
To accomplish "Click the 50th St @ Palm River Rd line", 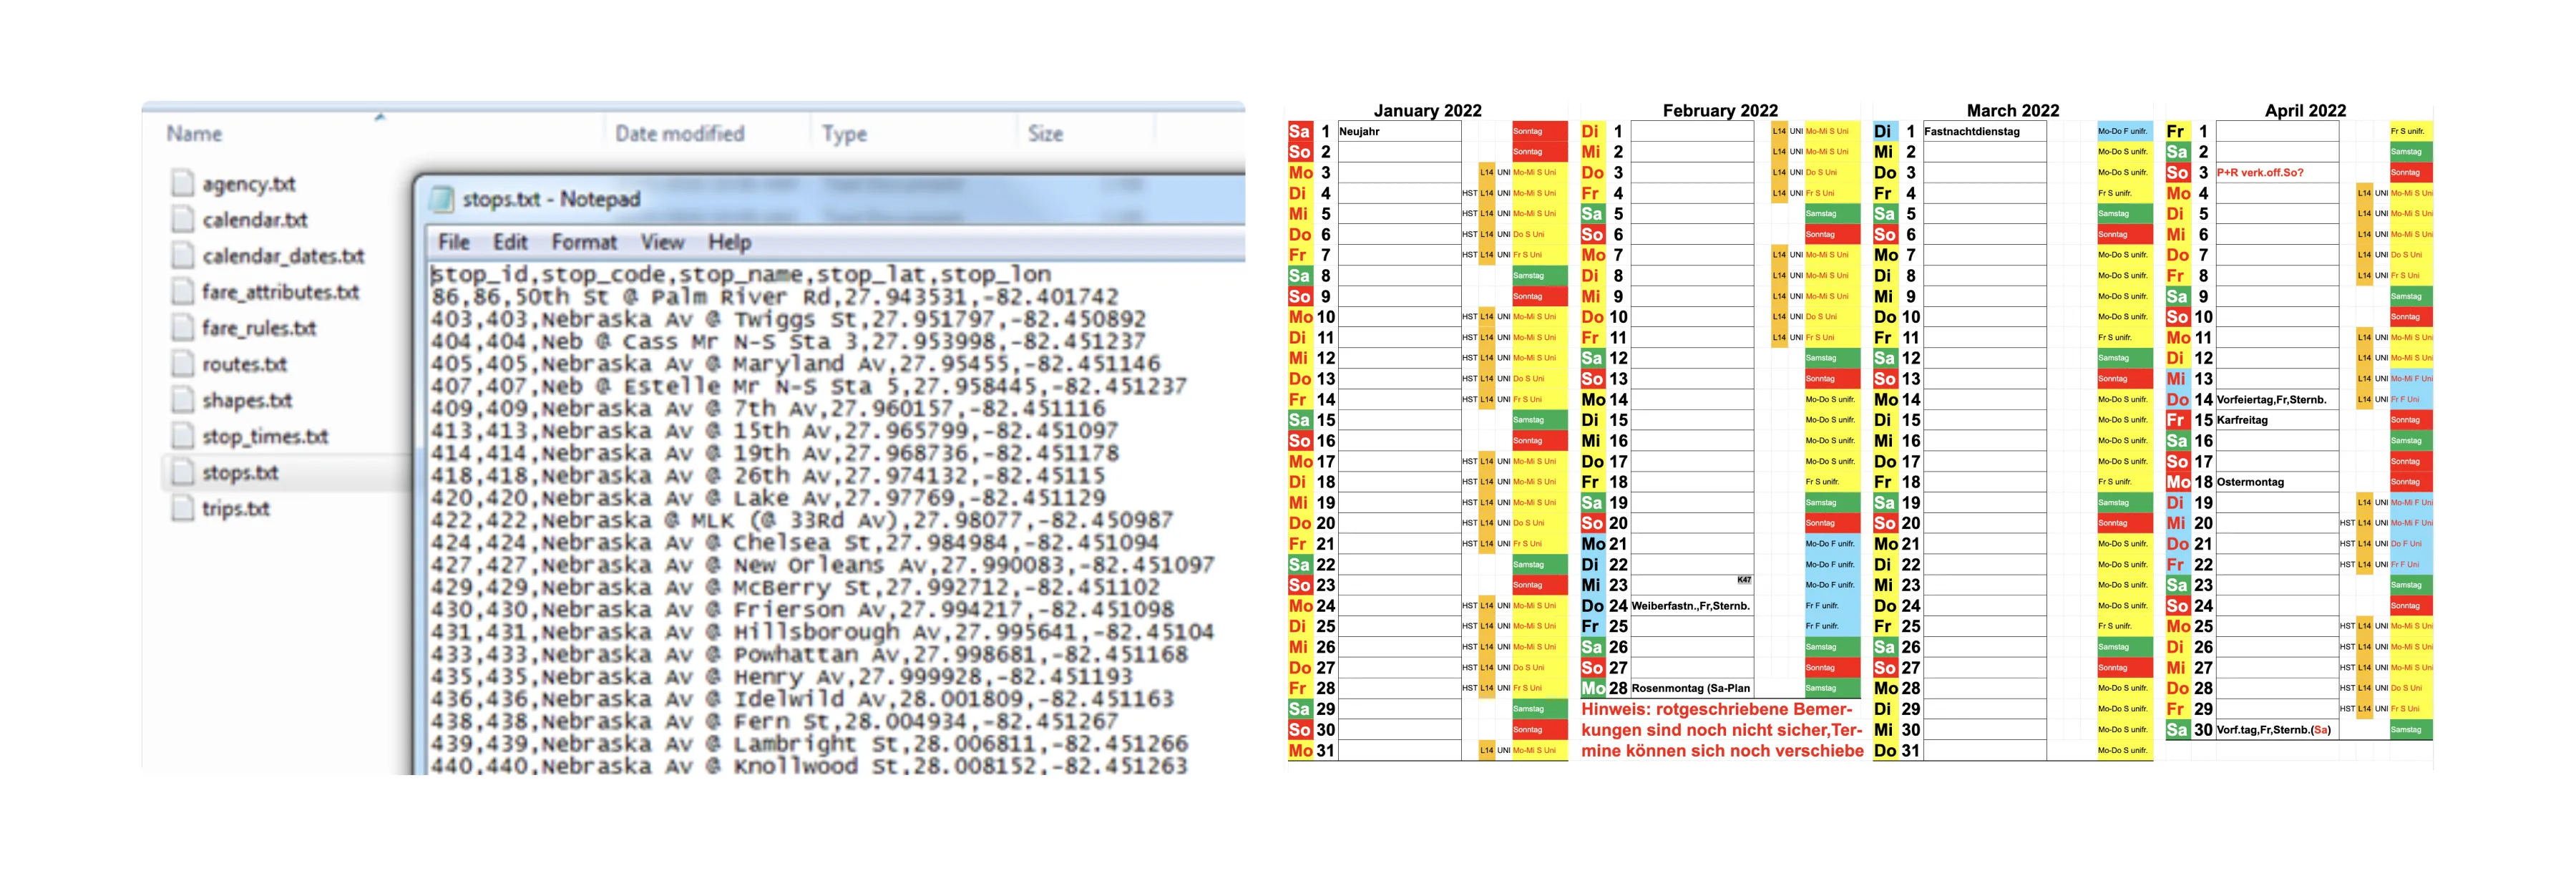I will click(775, 297).
